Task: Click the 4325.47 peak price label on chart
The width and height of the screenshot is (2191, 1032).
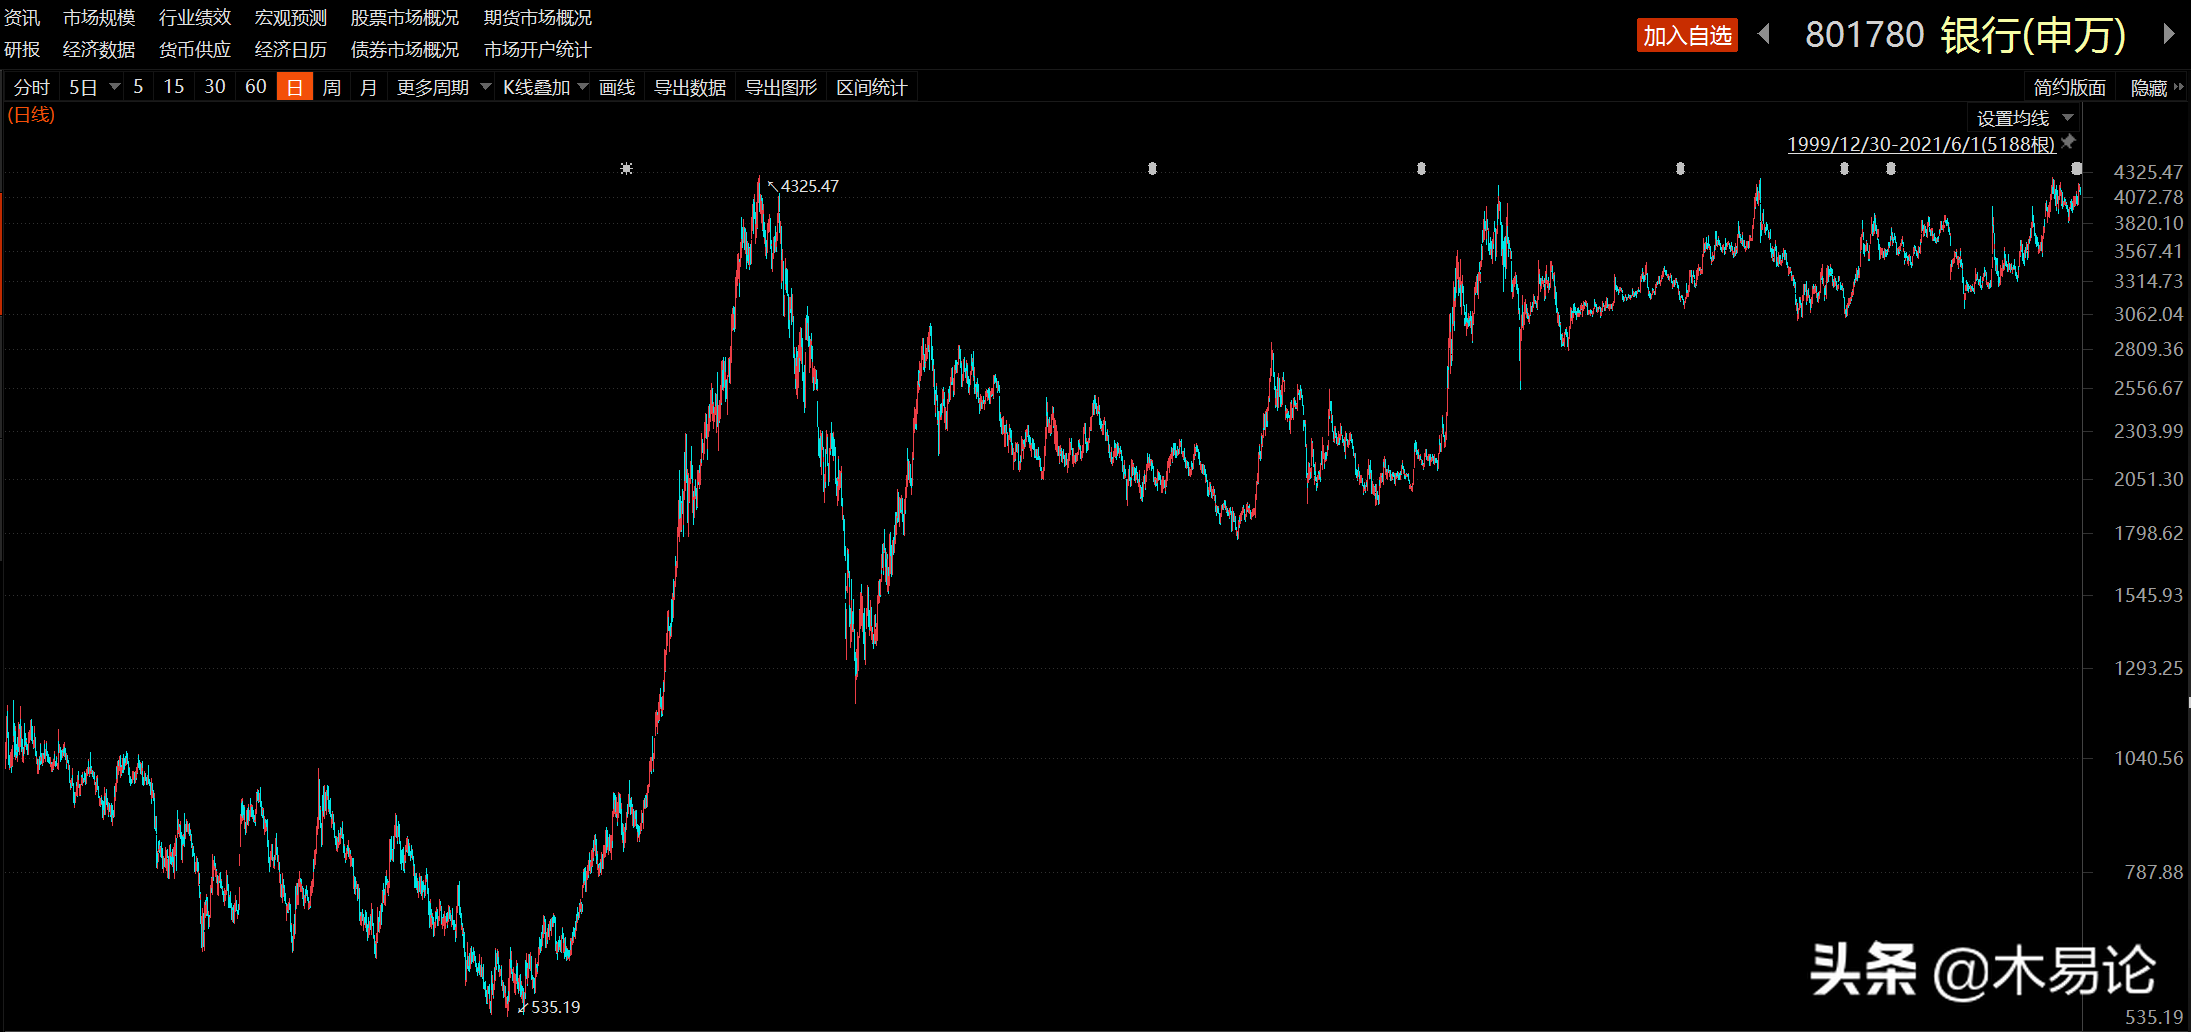Action: (810, 186)
